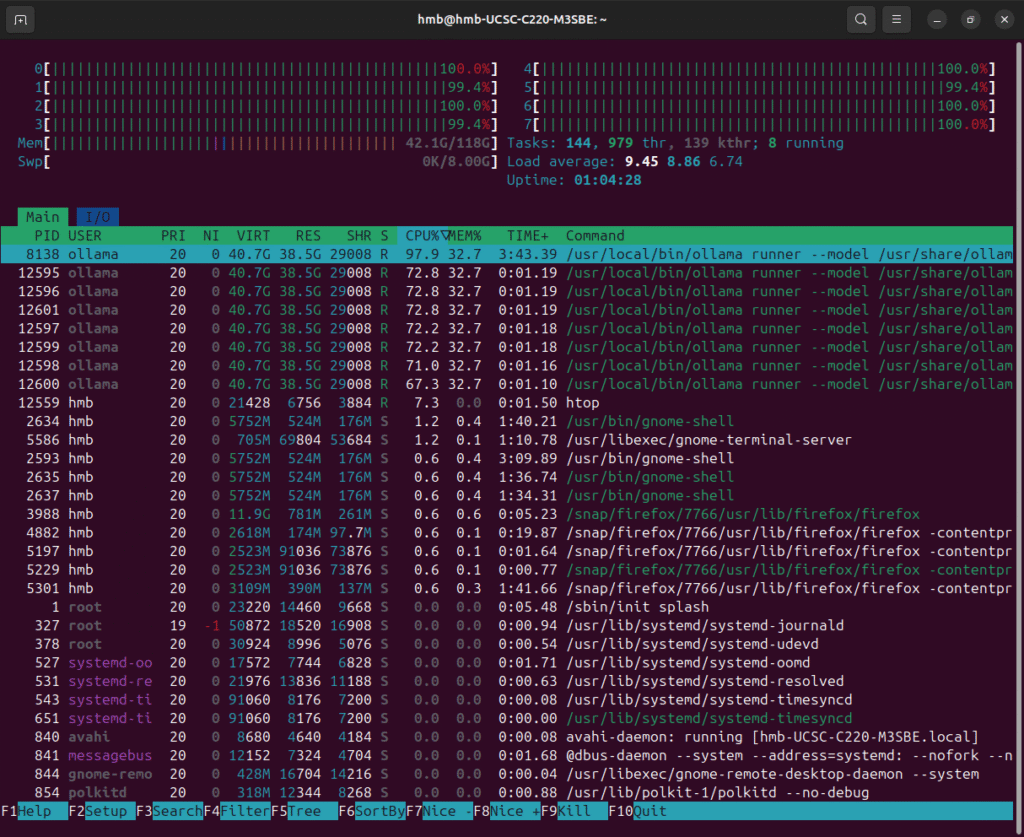
Task: Select the /sbin/init splash process row
Action: click(500, 607)
